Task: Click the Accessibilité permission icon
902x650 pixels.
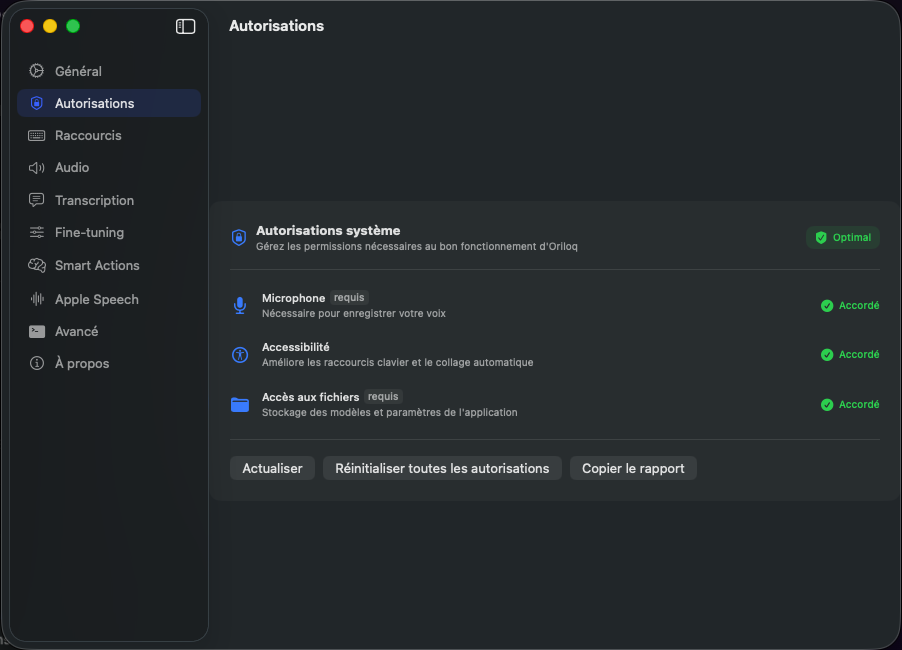Action: [x=240, y=355]
